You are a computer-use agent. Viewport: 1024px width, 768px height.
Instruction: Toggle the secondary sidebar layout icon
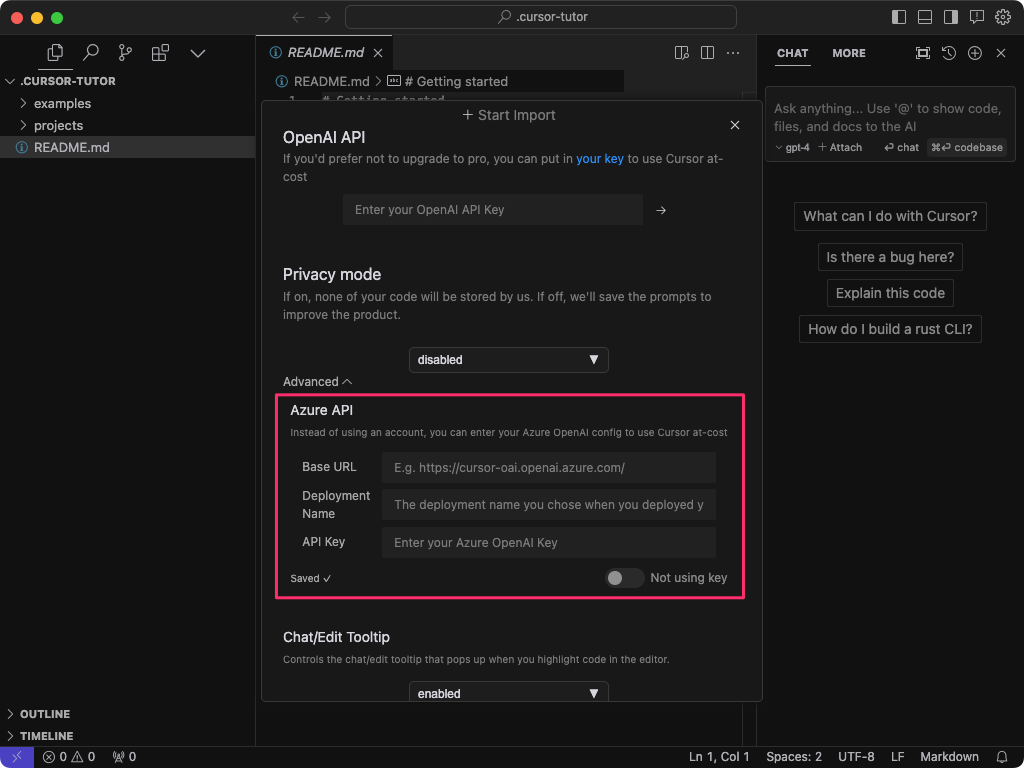951,17
